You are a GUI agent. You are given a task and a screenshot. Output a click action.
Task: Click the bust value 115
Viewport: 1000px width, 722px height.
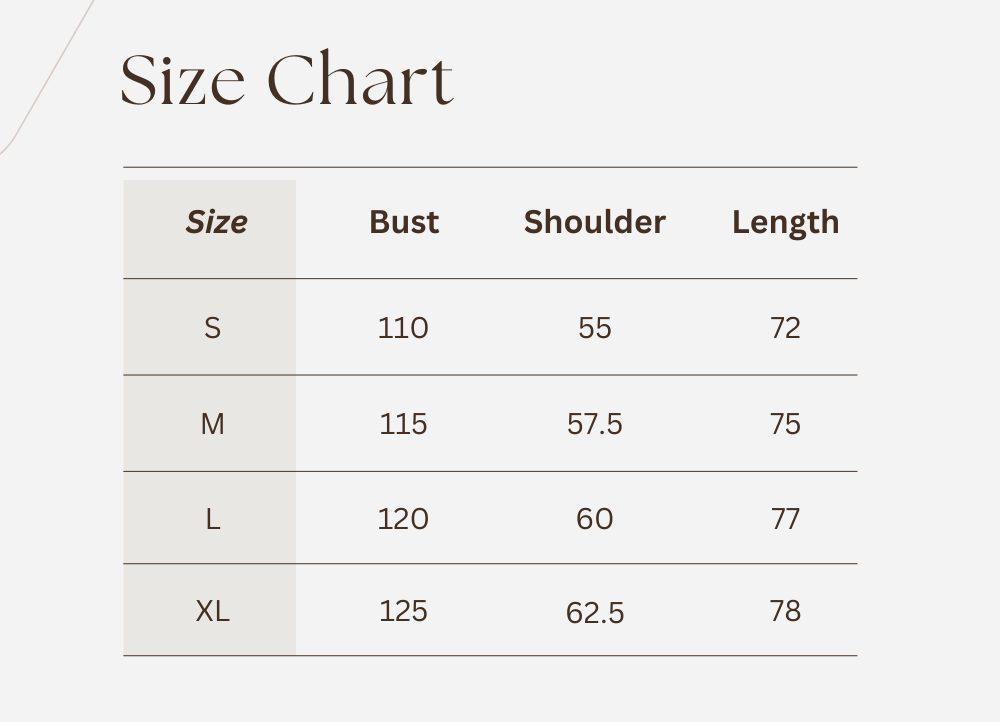click(x=403, y=424)
